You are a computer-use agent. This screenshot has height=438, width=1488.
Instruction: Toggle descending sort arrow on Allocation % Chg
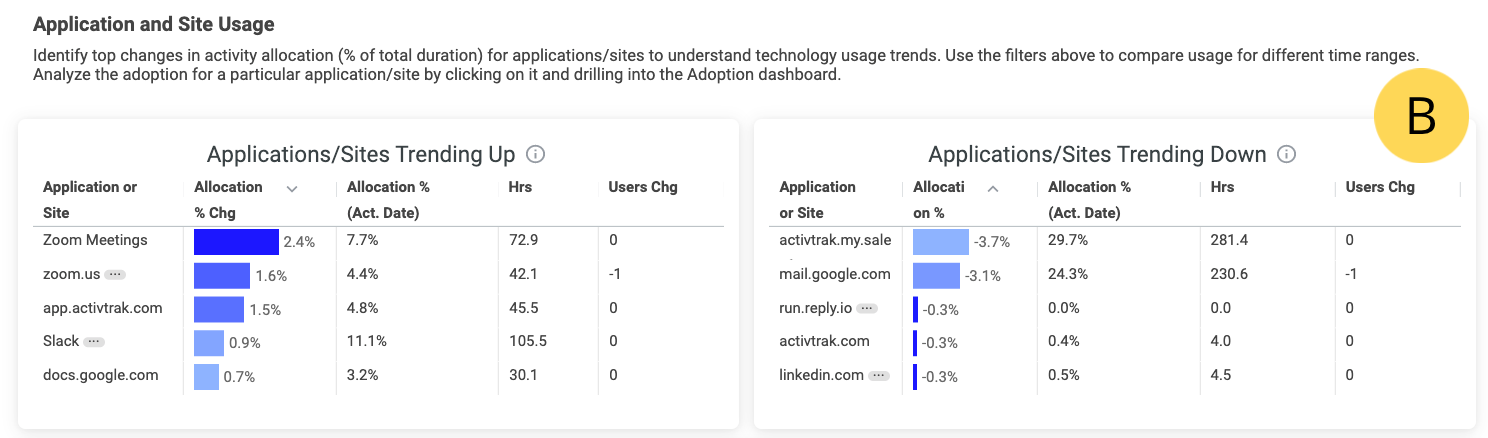point(292,188)
